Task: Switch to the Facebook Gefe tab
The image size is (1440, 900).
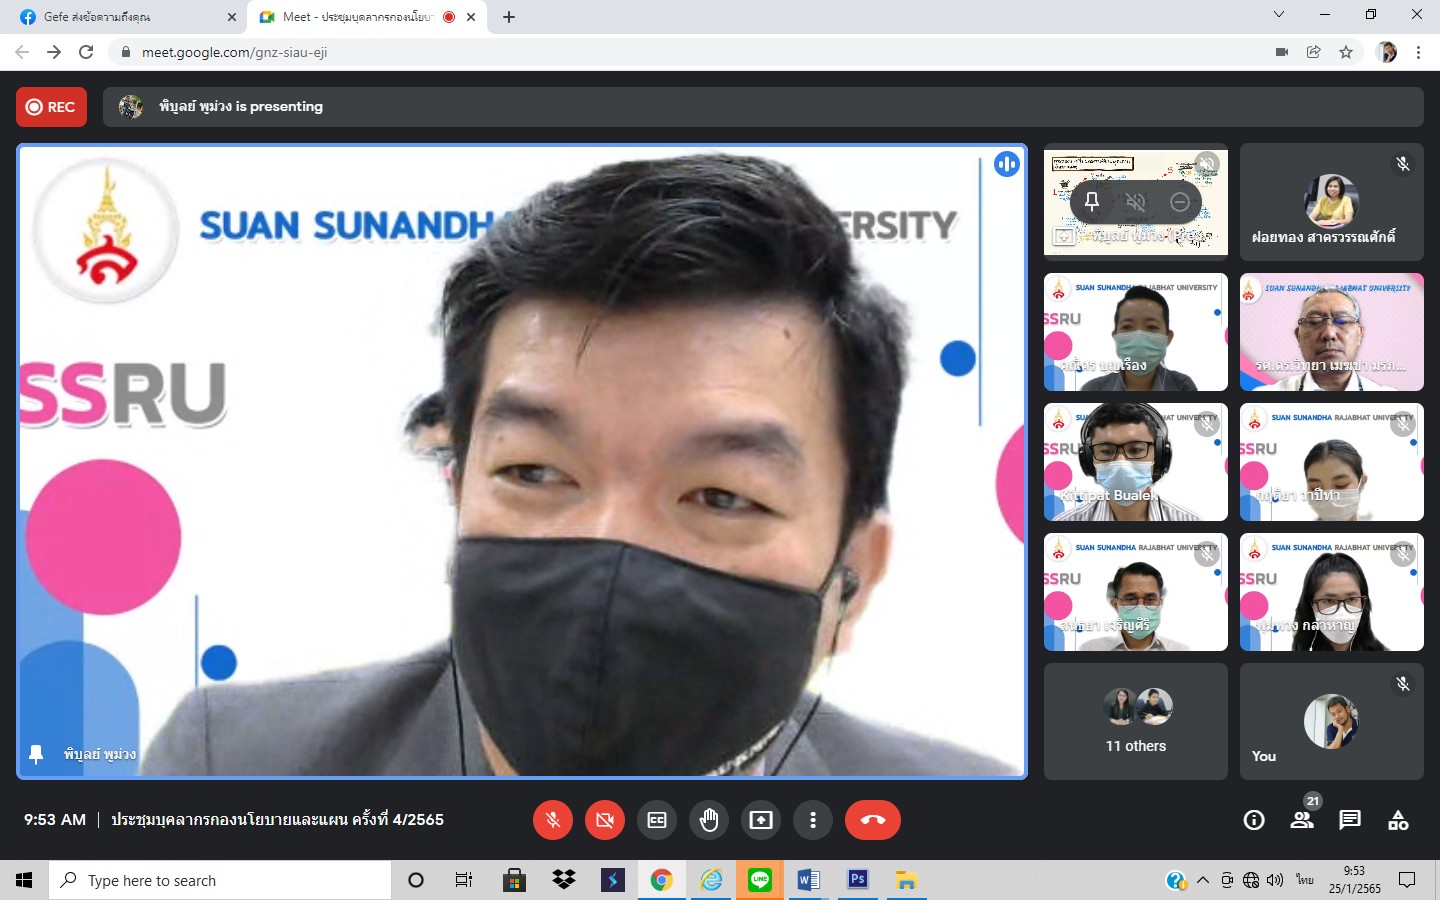Action: (120, 17)
